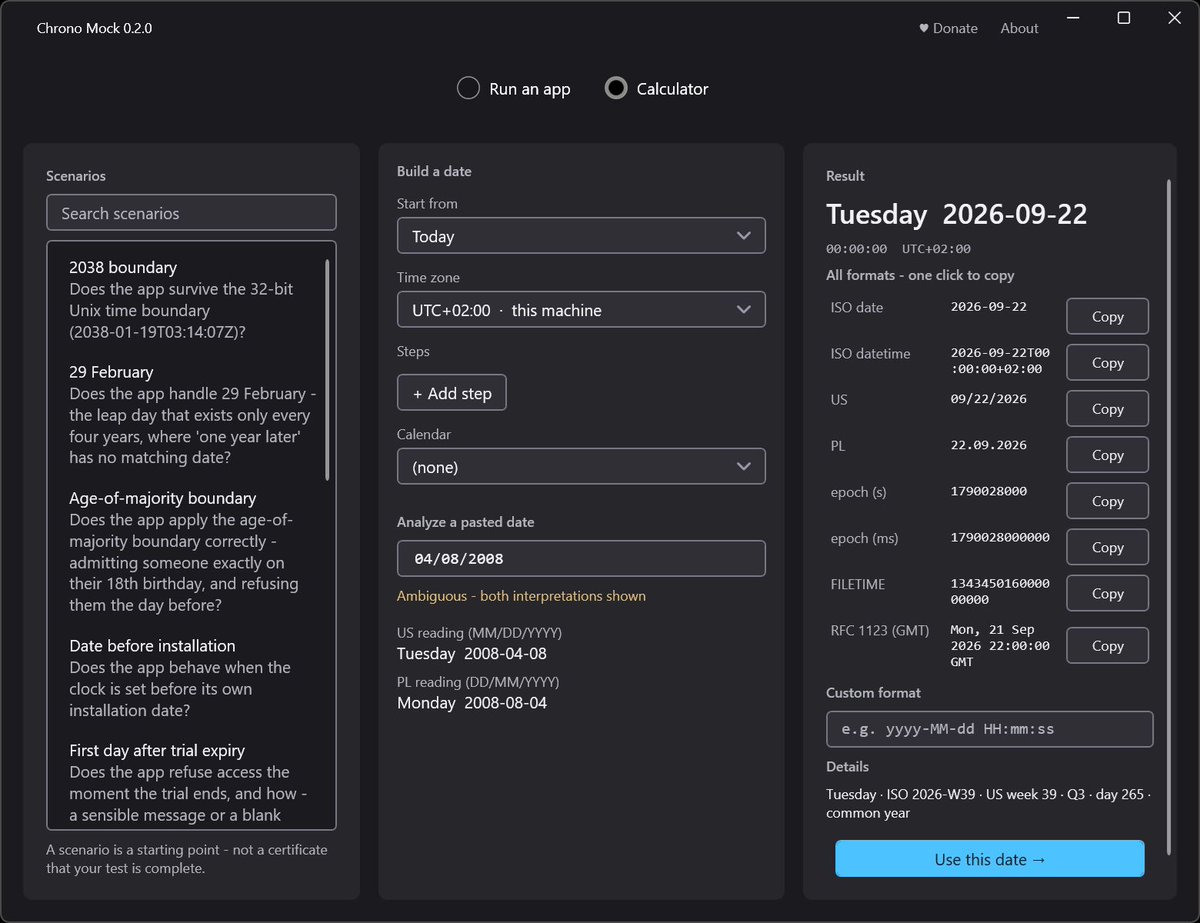
Task: Minimize the Chrono Mock window
Action: click(x=1073, y=18)
